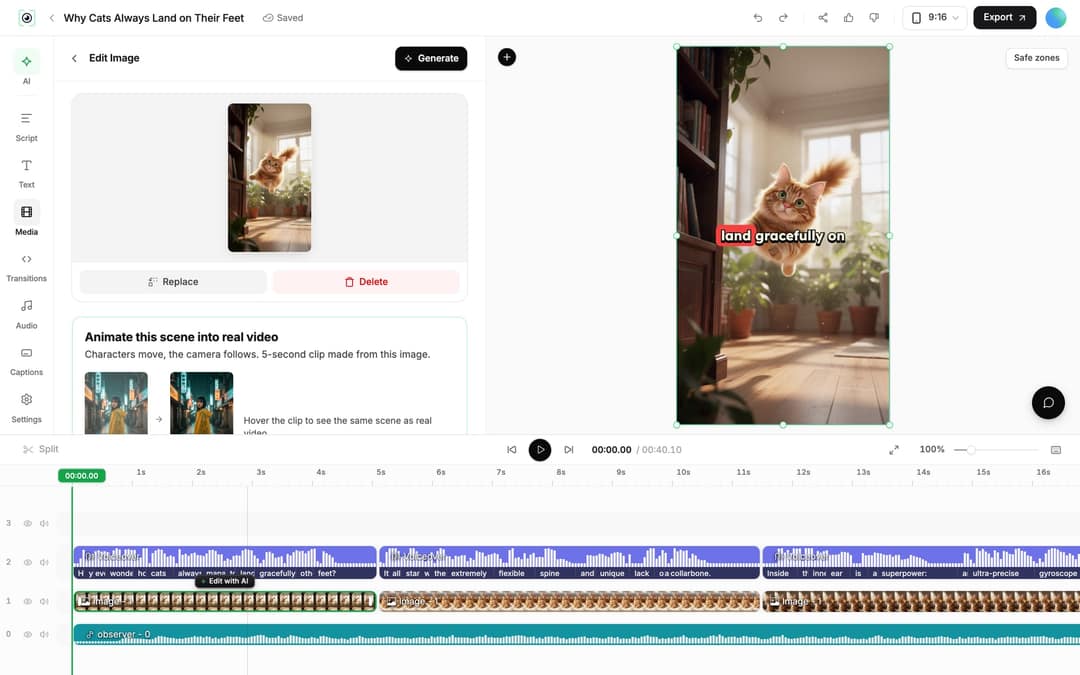Skip to next clip
The height and width of the screenshot is (675, 1080).
569,450
